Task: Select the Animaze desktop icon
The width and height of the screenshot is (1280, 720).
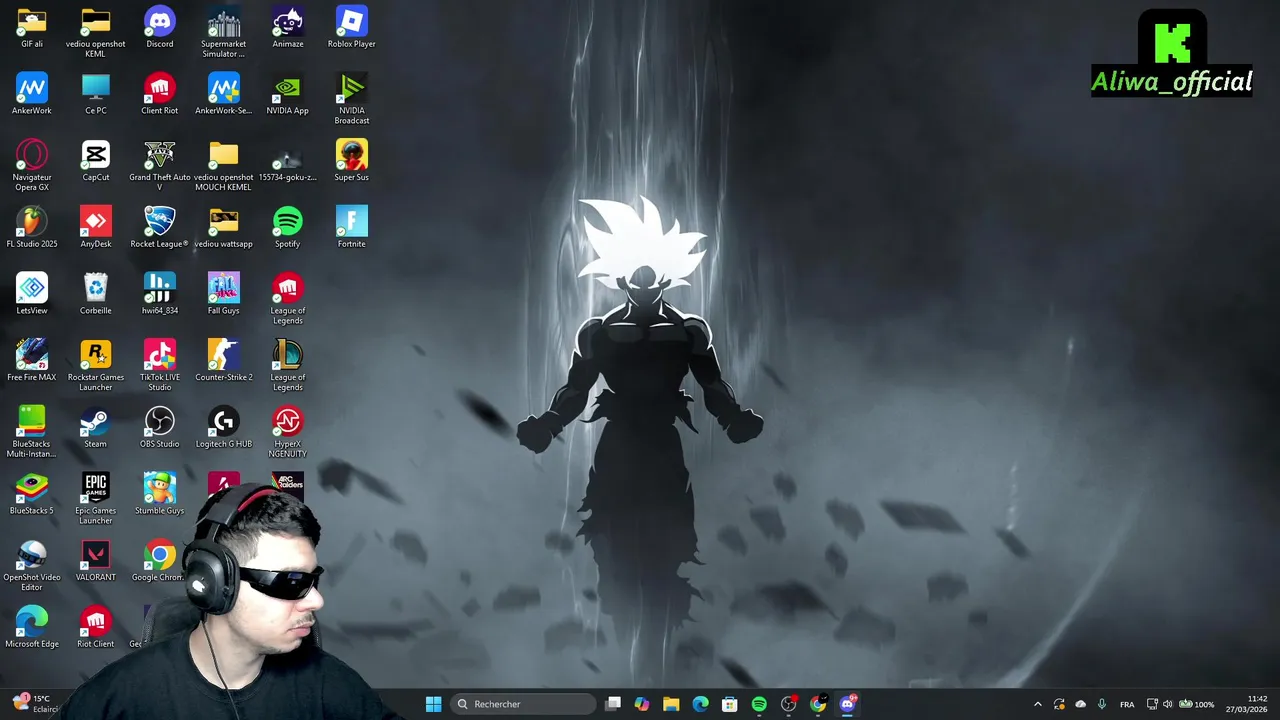Action: click(x=288, y=27)
